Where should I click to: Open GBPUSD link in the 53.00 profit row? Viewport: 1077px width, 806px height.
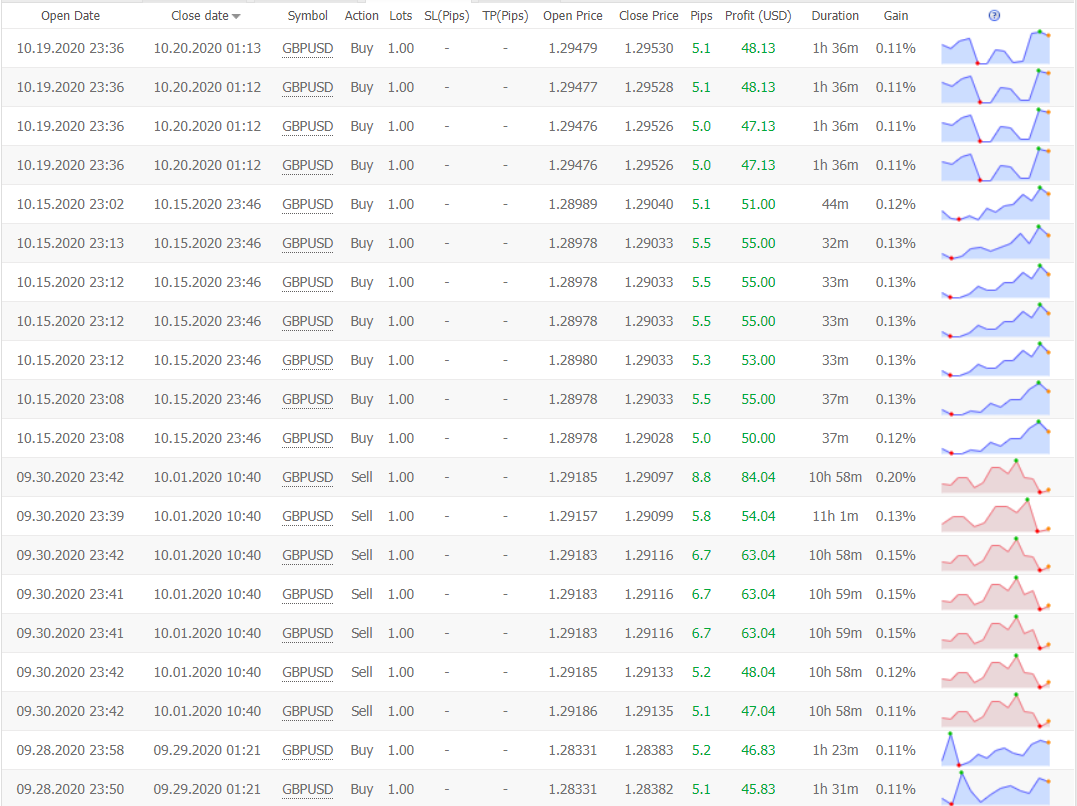tap(307, 361)
